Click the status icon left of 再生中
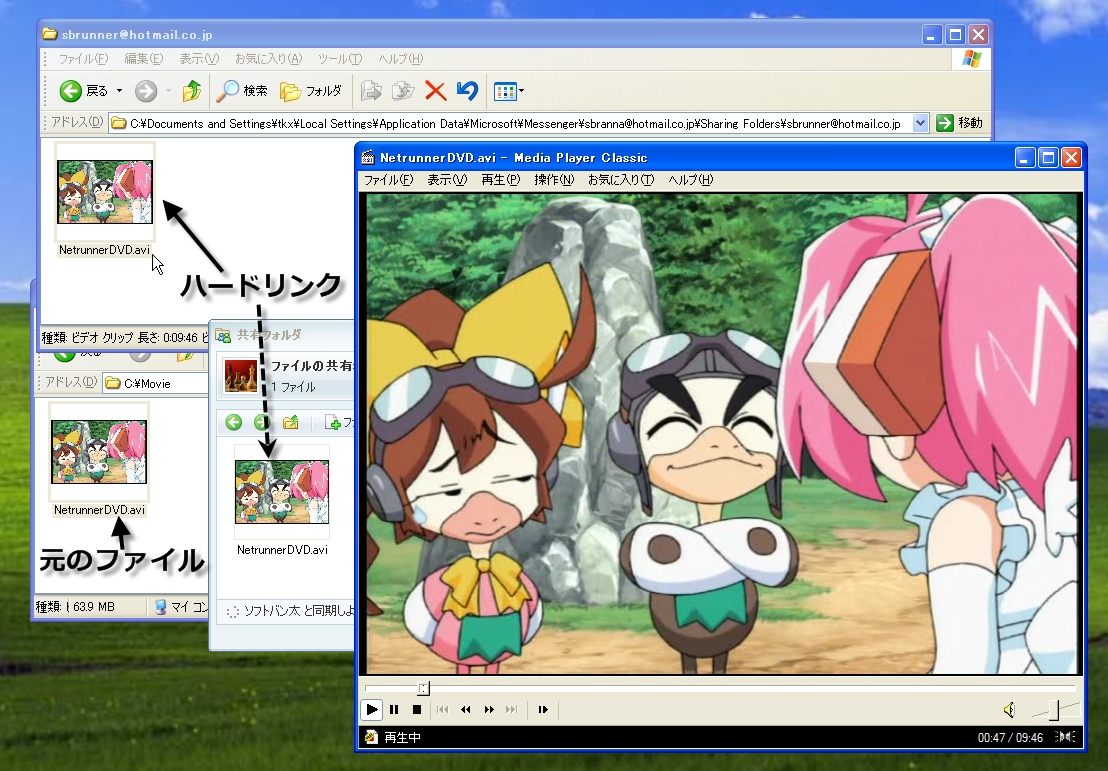1108x771 pixels. click(371, 738)
